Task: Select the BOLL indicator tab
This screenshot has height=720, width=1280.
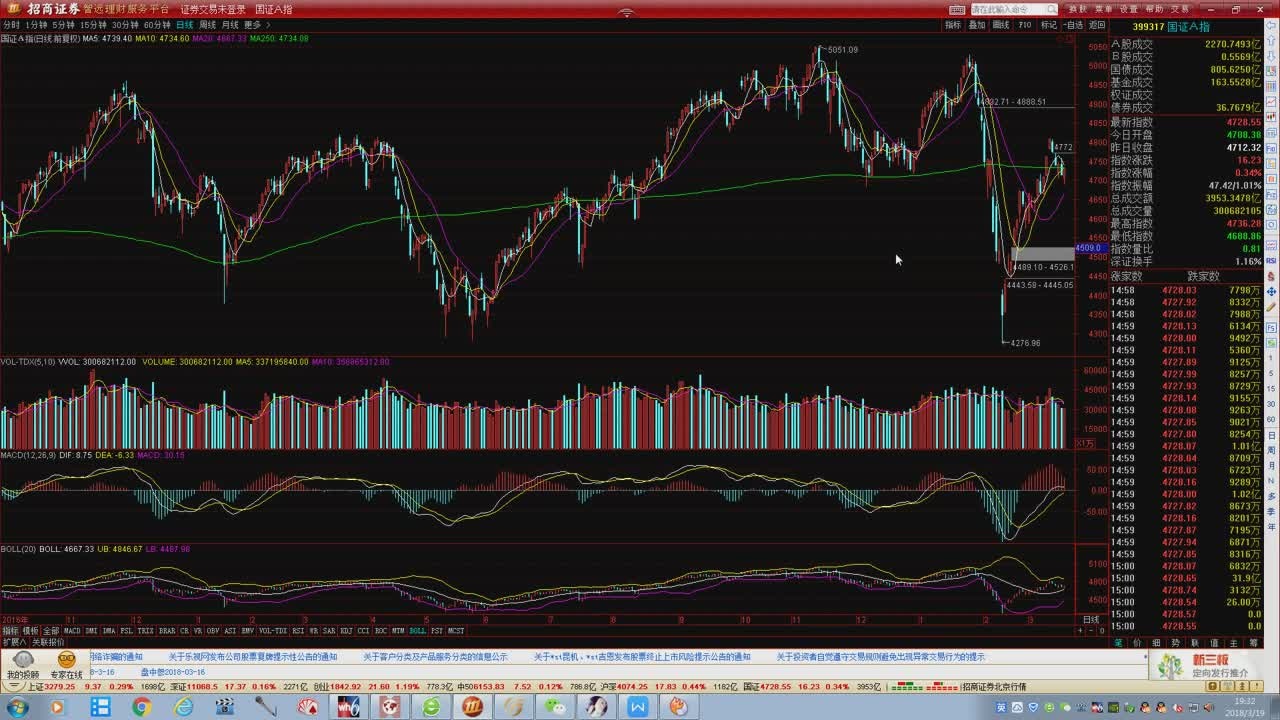Action: point(417,631)
